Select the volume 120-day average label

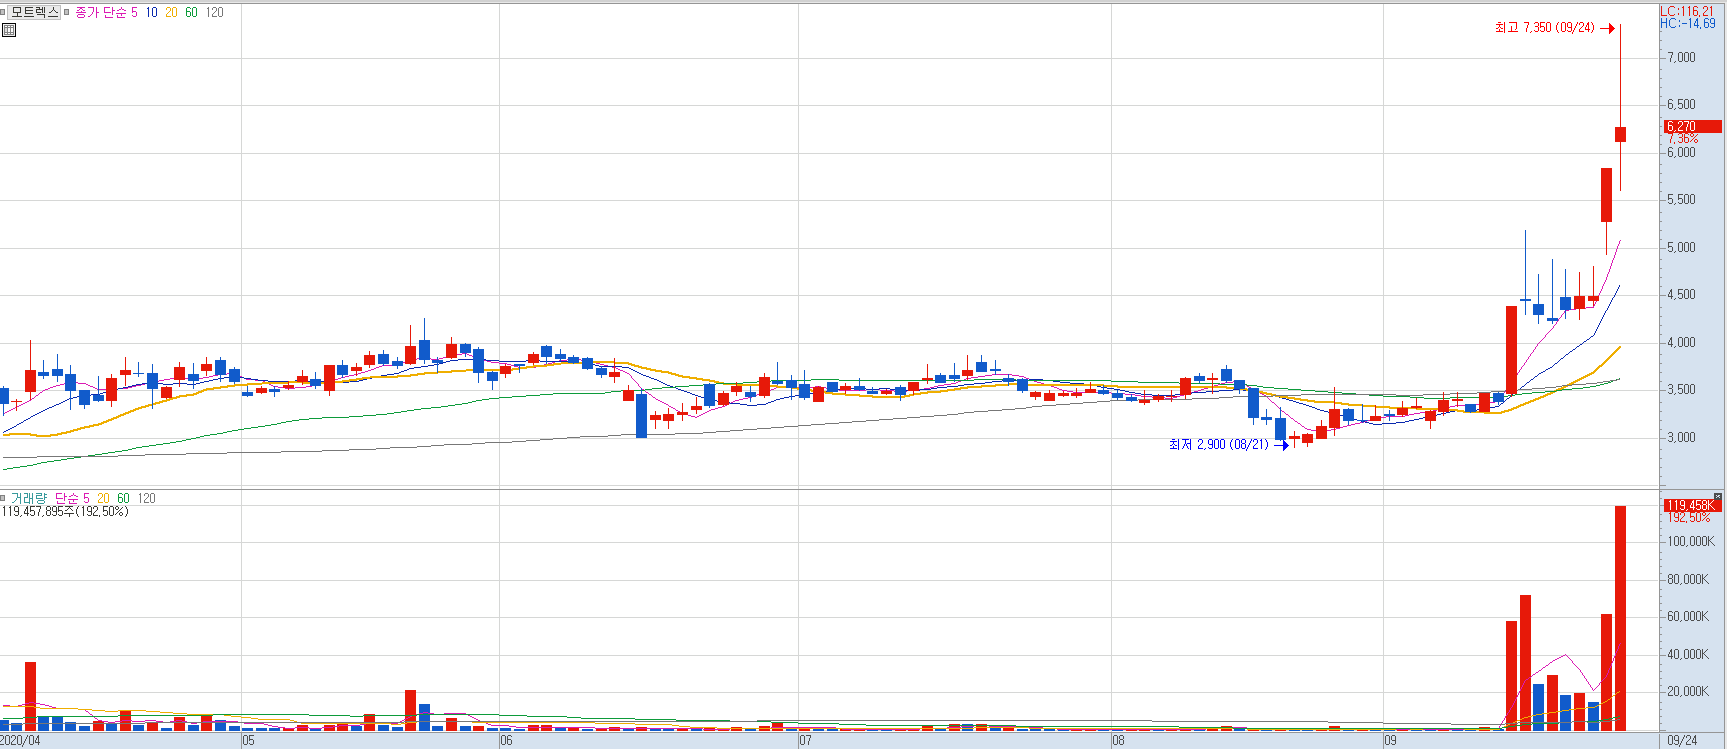(146, 498)
